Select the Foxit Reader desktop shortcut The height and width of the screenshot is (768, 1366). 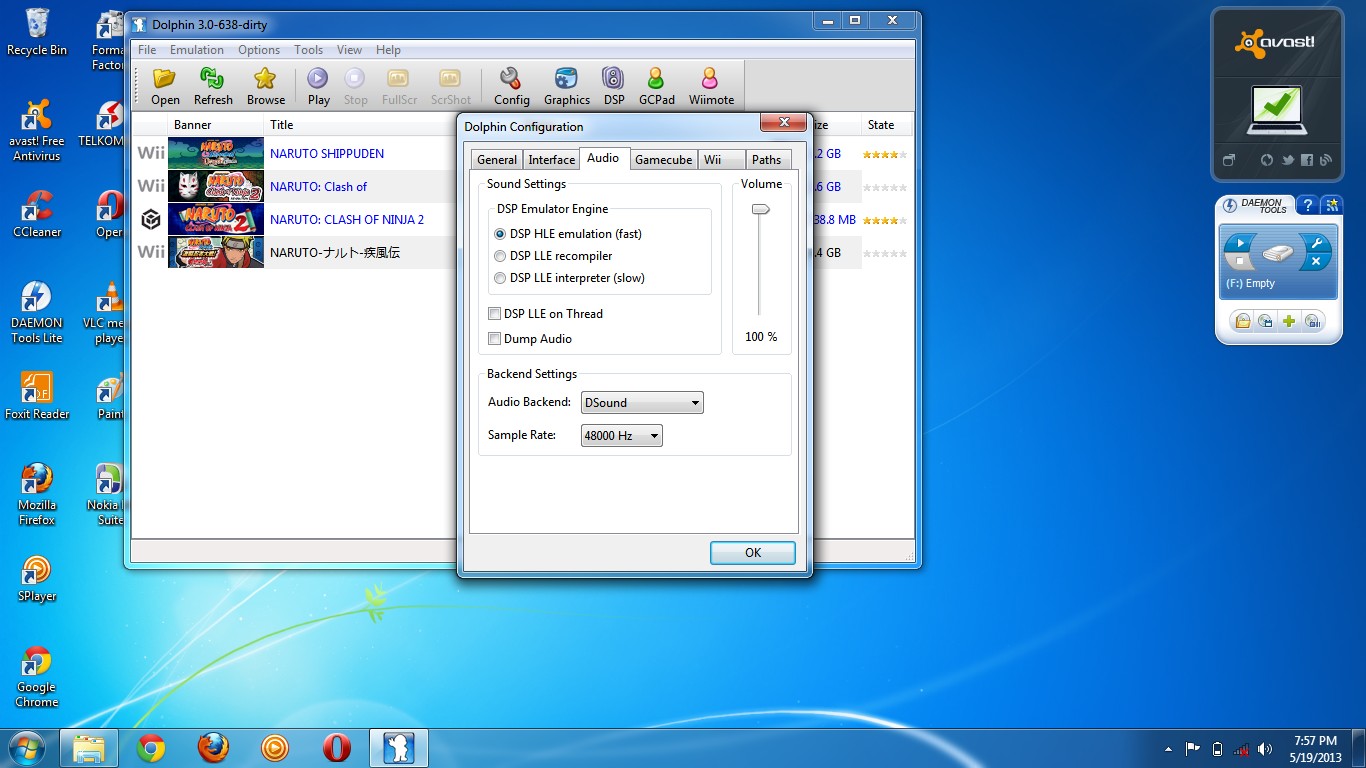pos(37,395)
